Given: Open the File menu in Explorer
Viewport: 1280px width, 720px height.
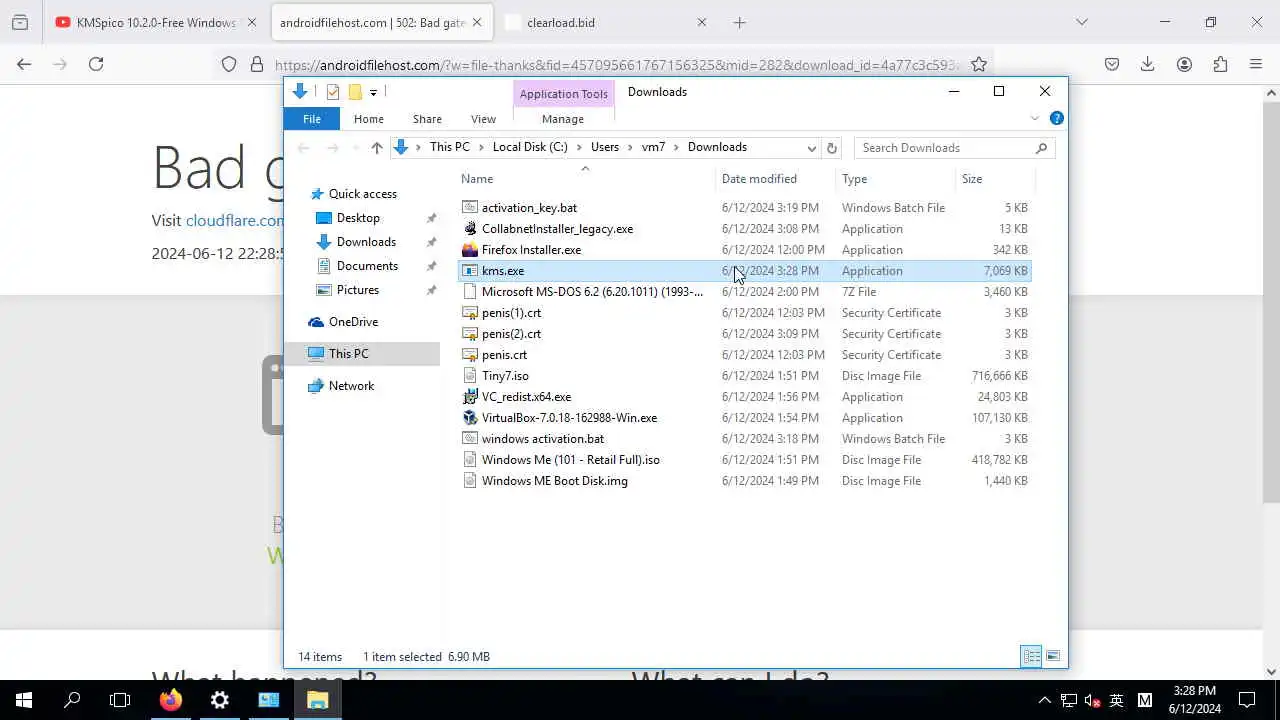Looking at the screenshot, I should (312, 119).
